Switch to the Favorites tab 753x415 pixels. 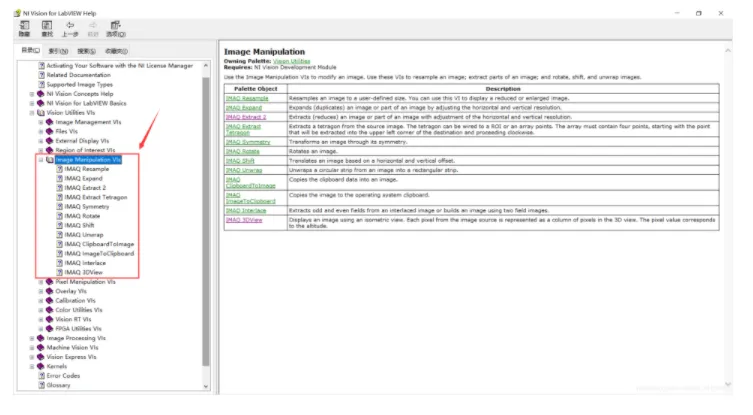pyautogui.click(x=116, y=51)
